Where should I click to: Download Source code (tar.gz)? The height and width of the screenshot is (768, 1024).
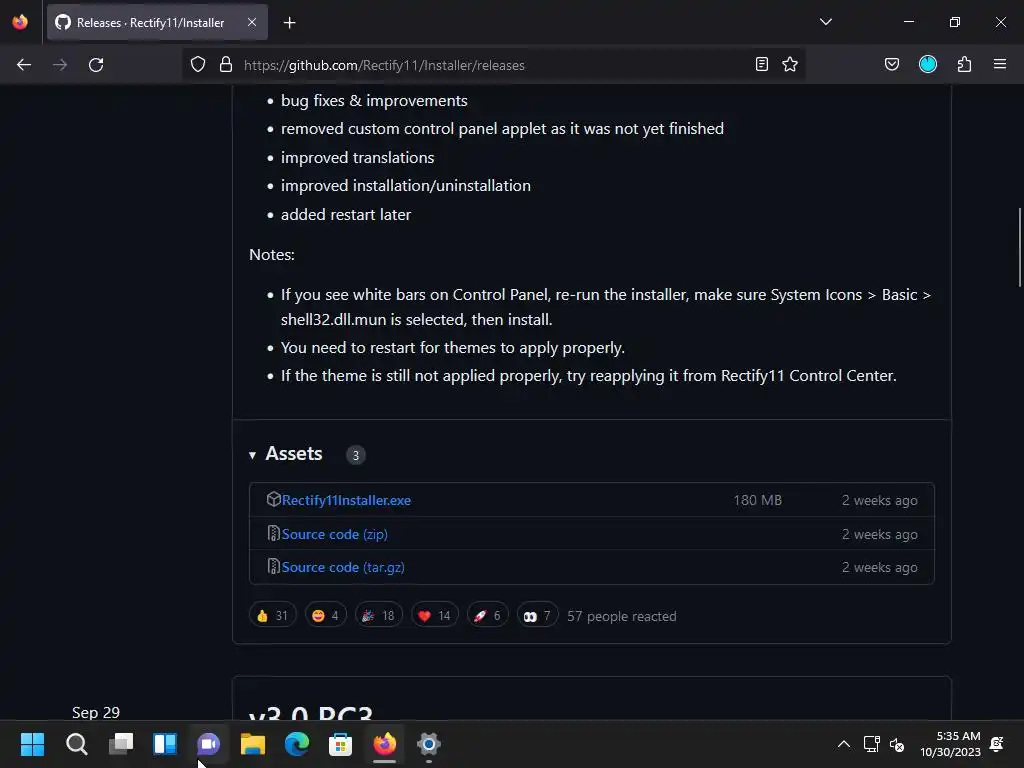coord(343,568)
